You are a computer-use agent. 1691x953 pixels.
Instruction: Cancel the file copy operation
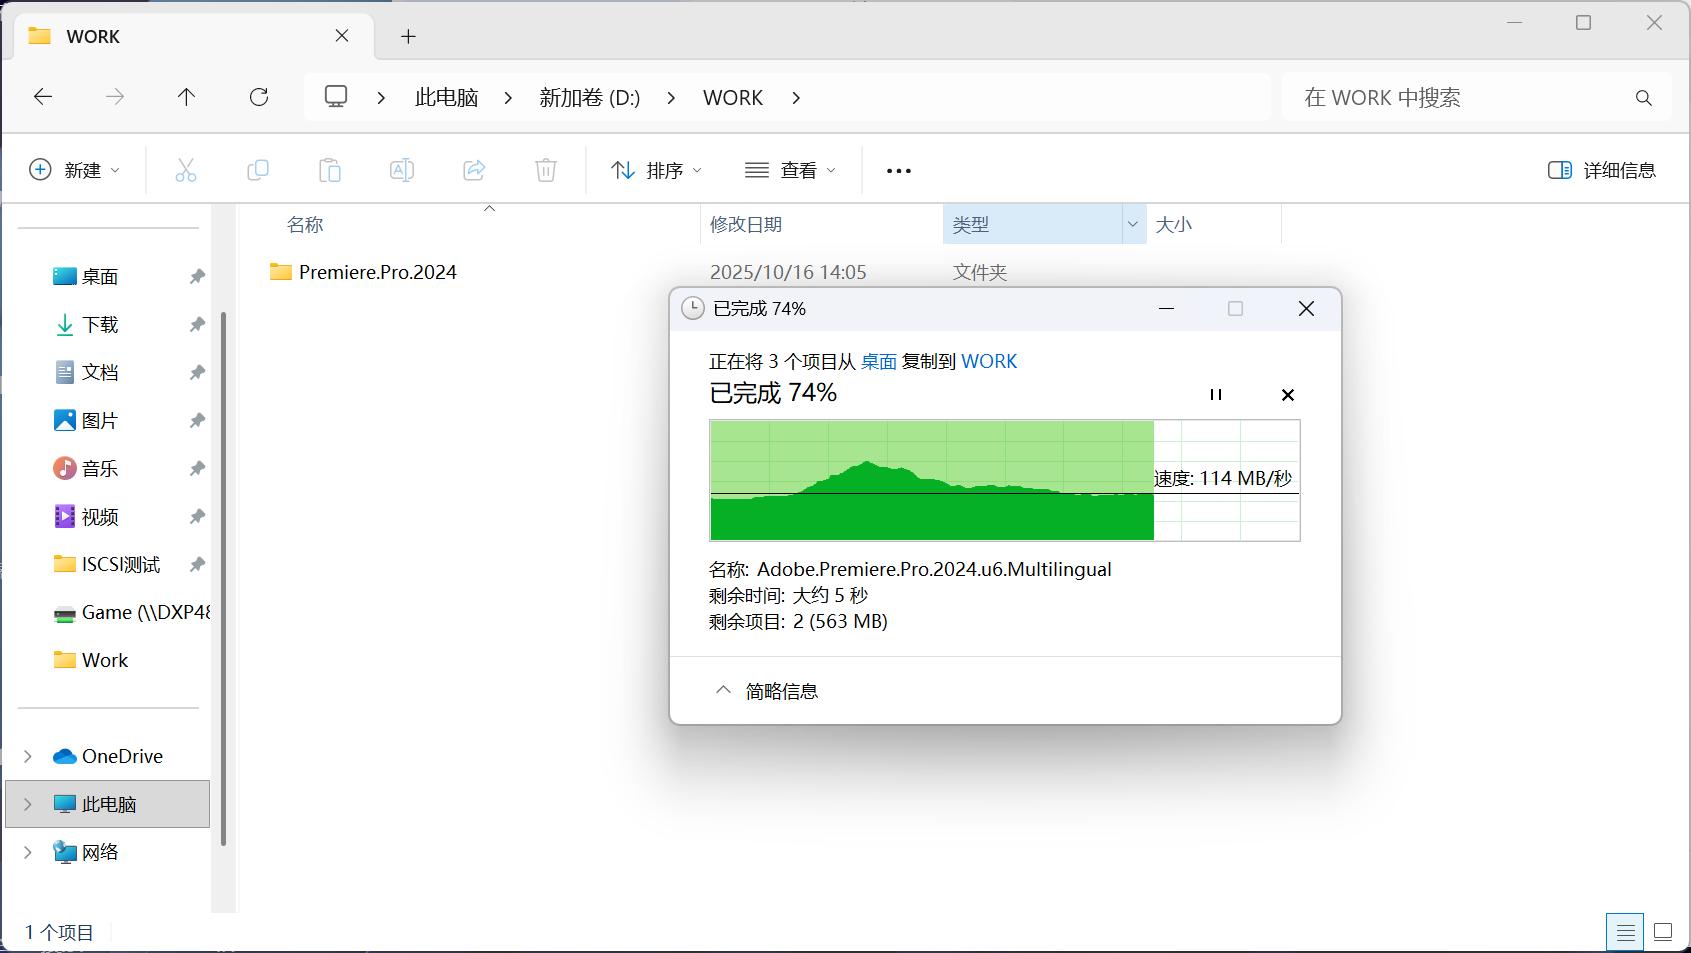(1288, 395)
